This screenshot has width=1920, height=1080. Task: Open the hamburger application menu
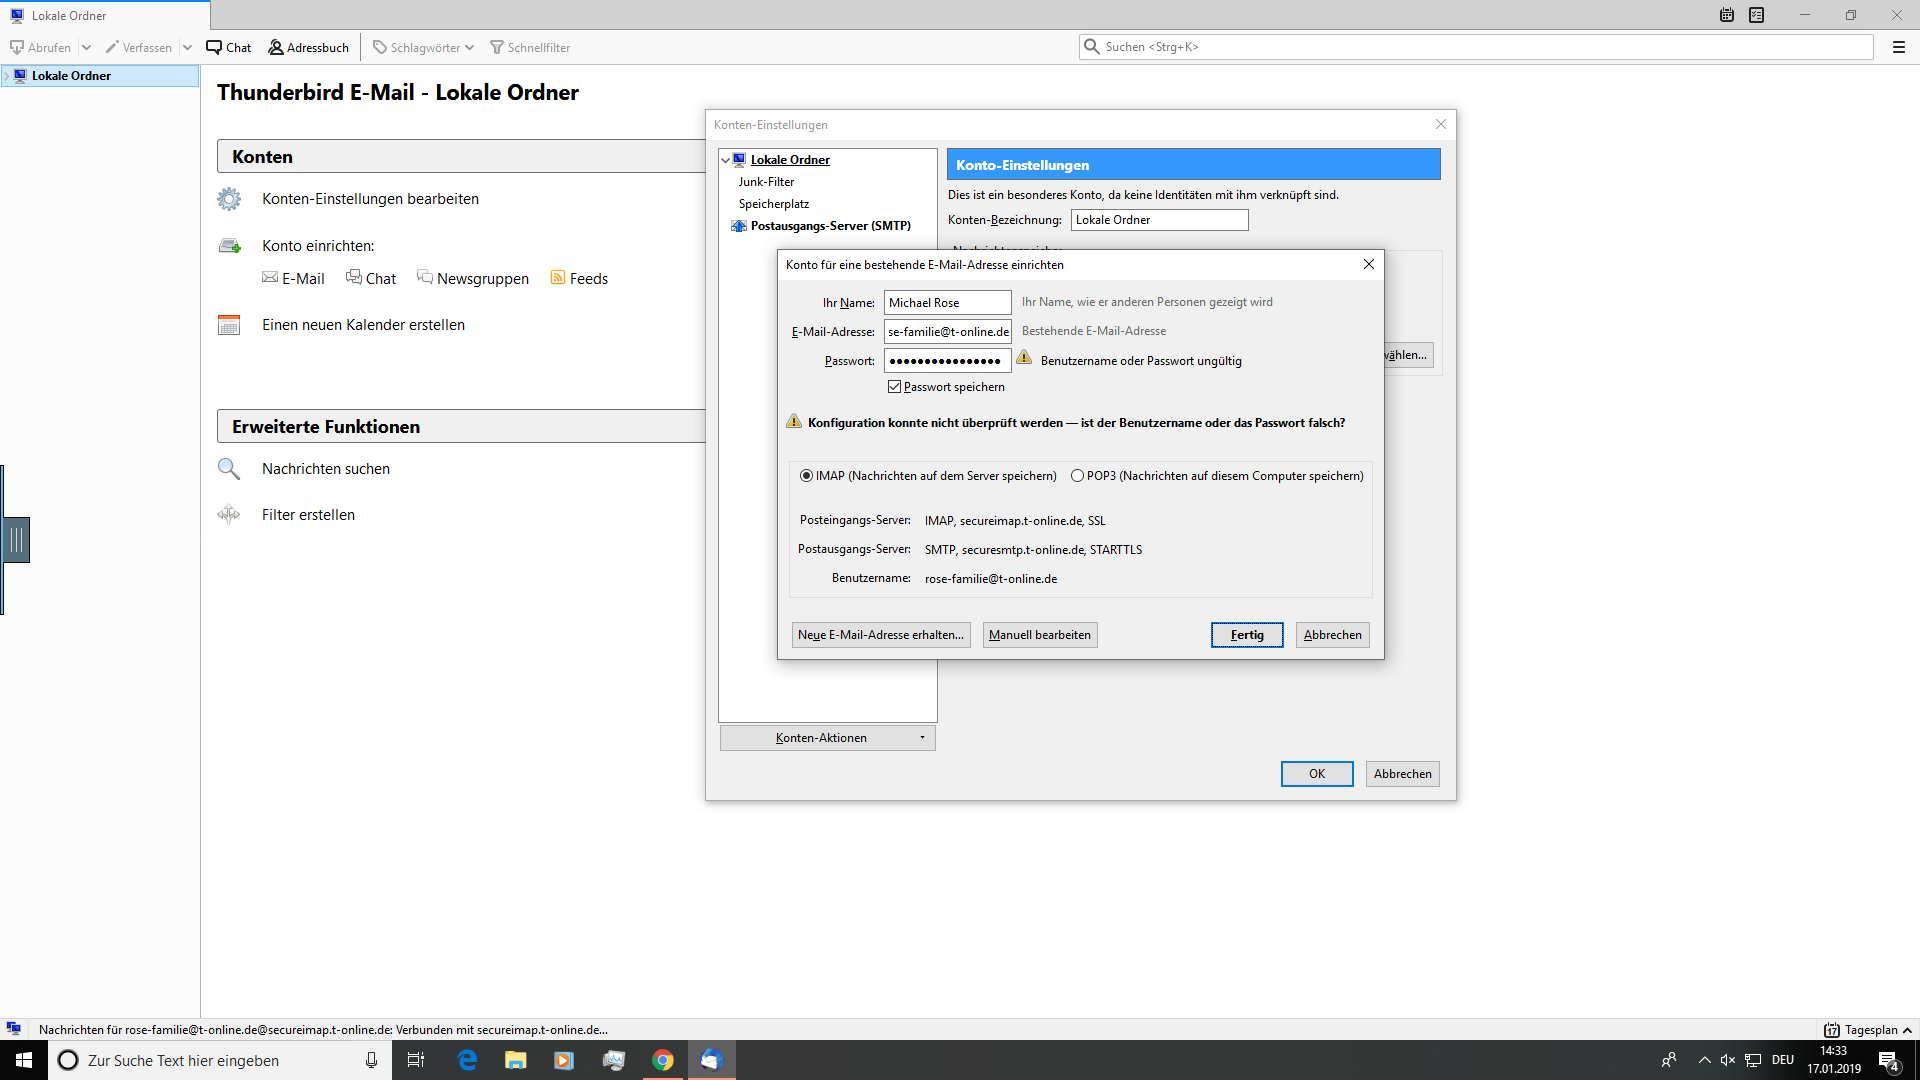pos(1898,47)
